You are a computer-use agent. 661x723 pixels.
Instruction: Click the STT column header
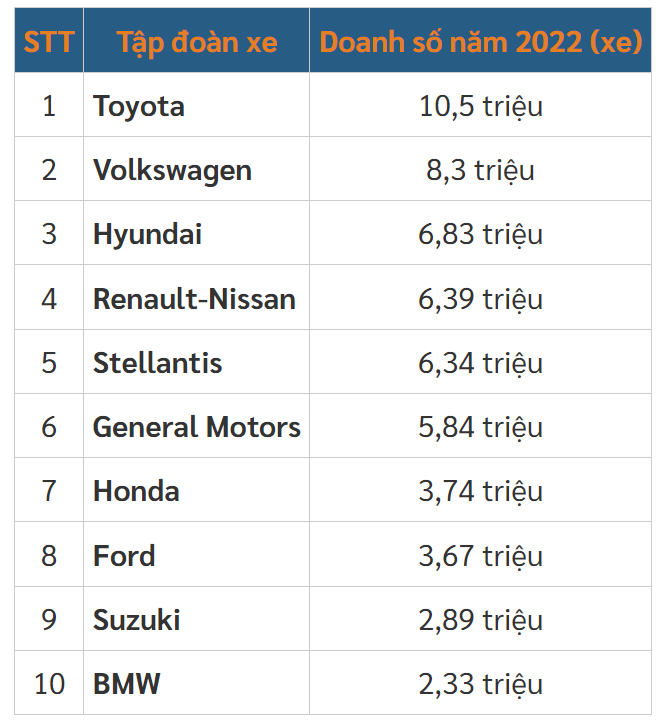tap(49, 42)
